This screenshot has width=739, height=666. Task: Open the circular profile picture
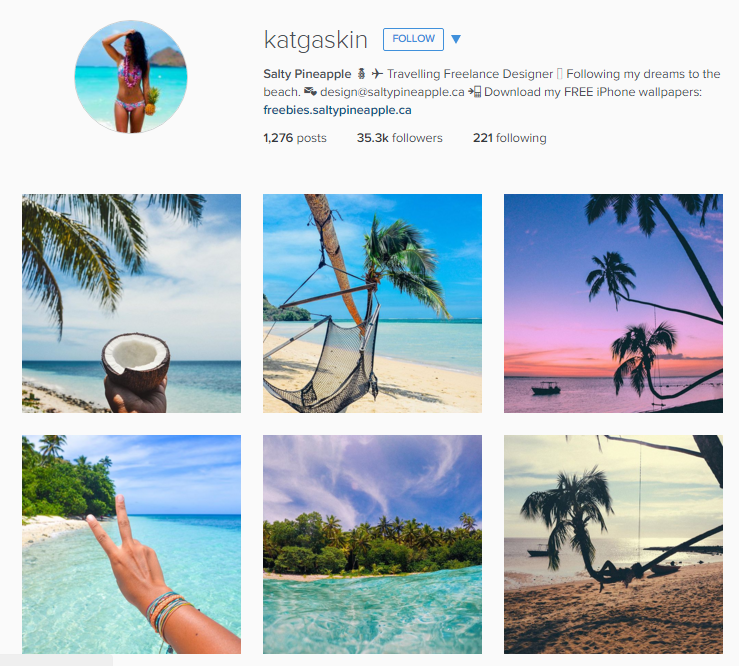pos(131,77)
